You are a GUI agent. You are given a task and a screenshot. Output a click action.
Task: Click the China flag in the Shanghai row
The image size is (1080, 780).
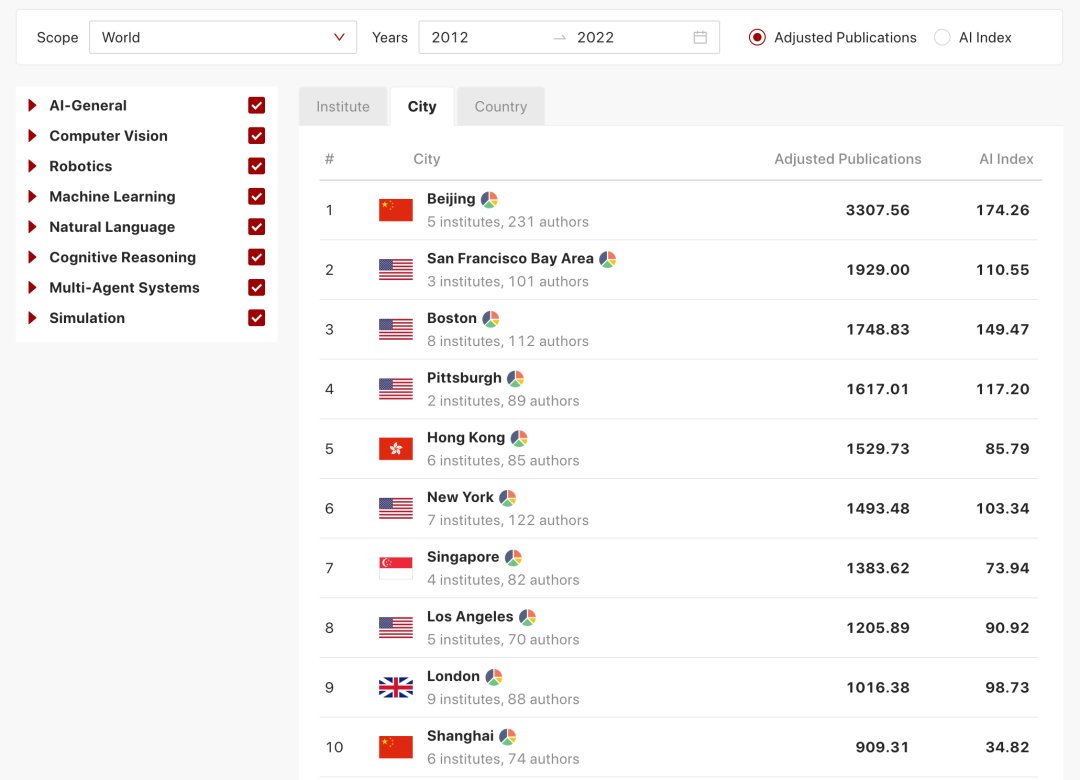(396, 747)
